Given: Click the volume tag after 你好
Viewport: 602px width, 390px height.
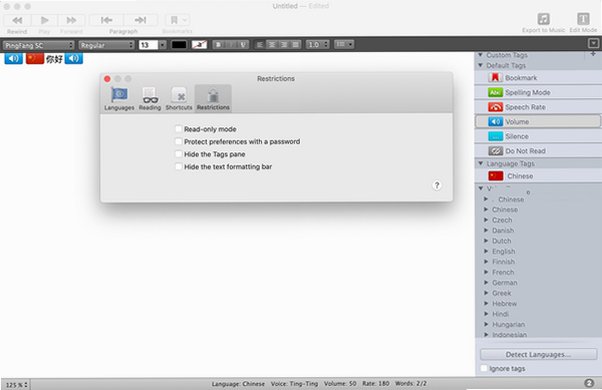Looking at the screenshot, I should (74, 59).
